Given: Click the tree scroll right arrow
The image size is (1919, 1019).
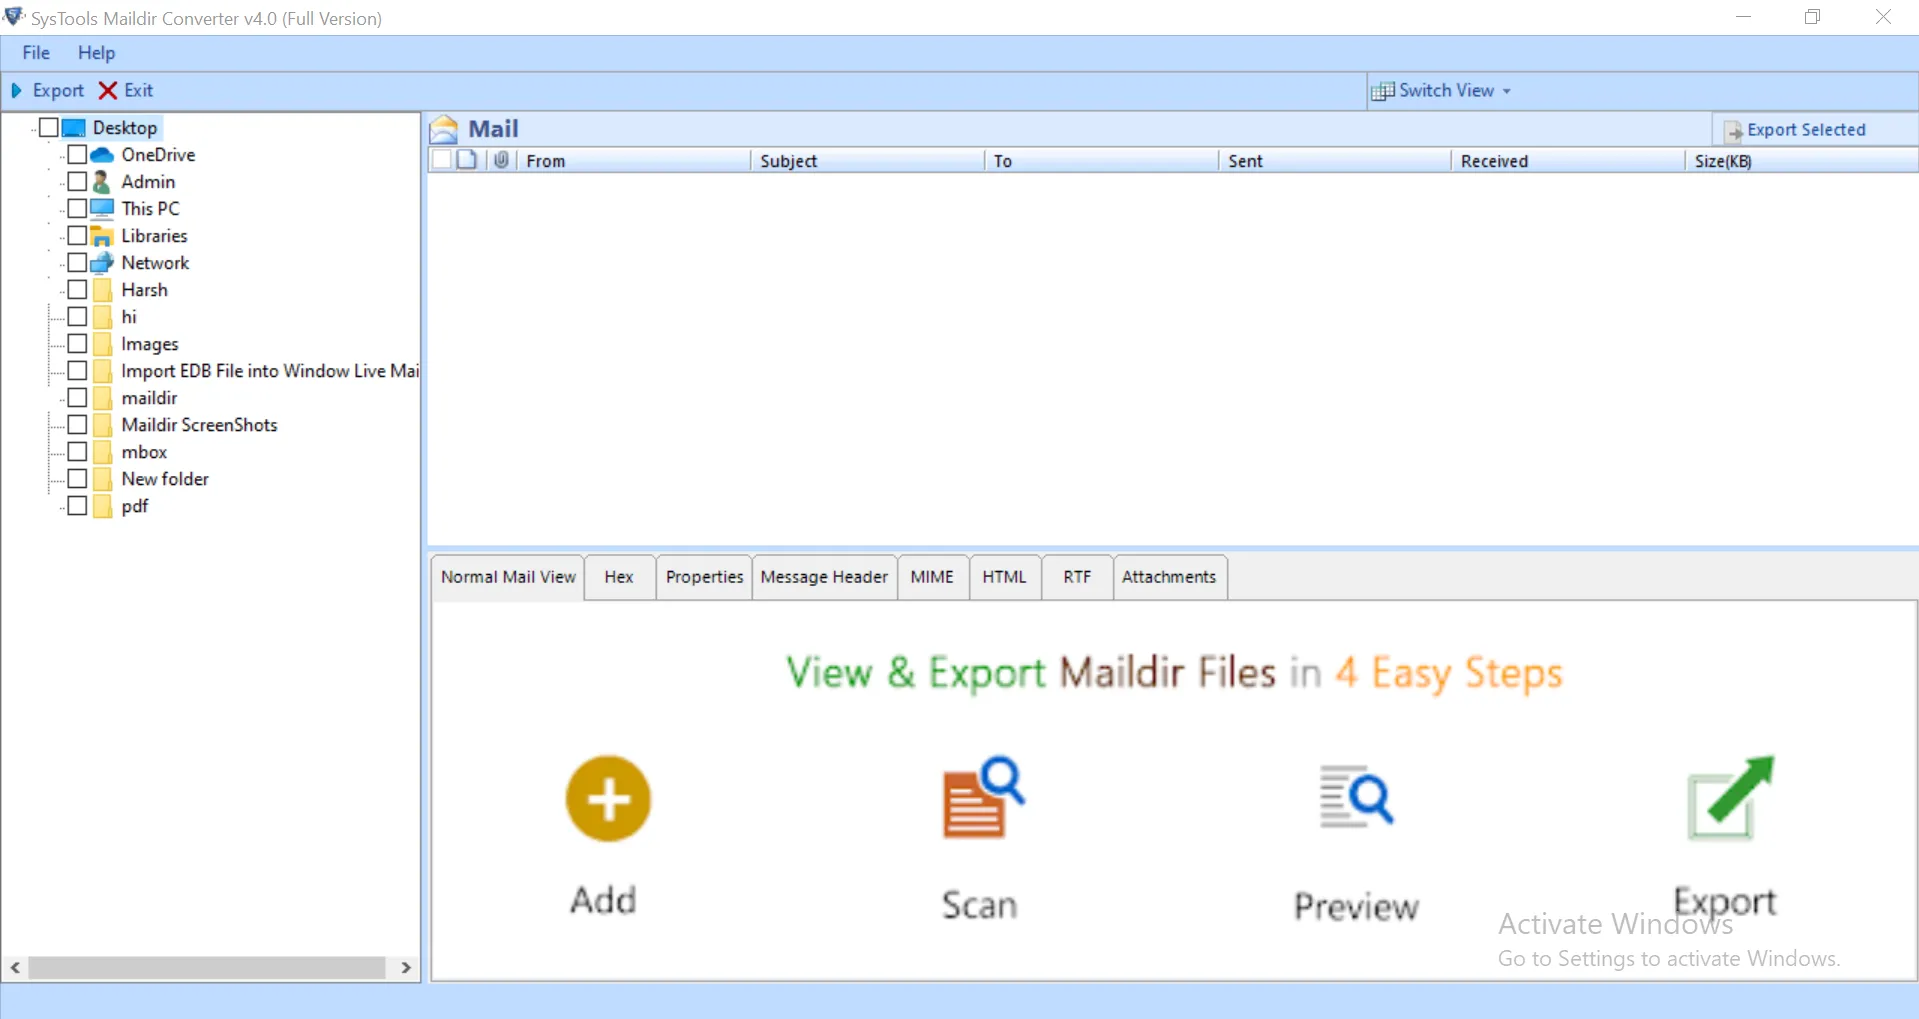Looking at the screenshot, I should pos(405,967).
